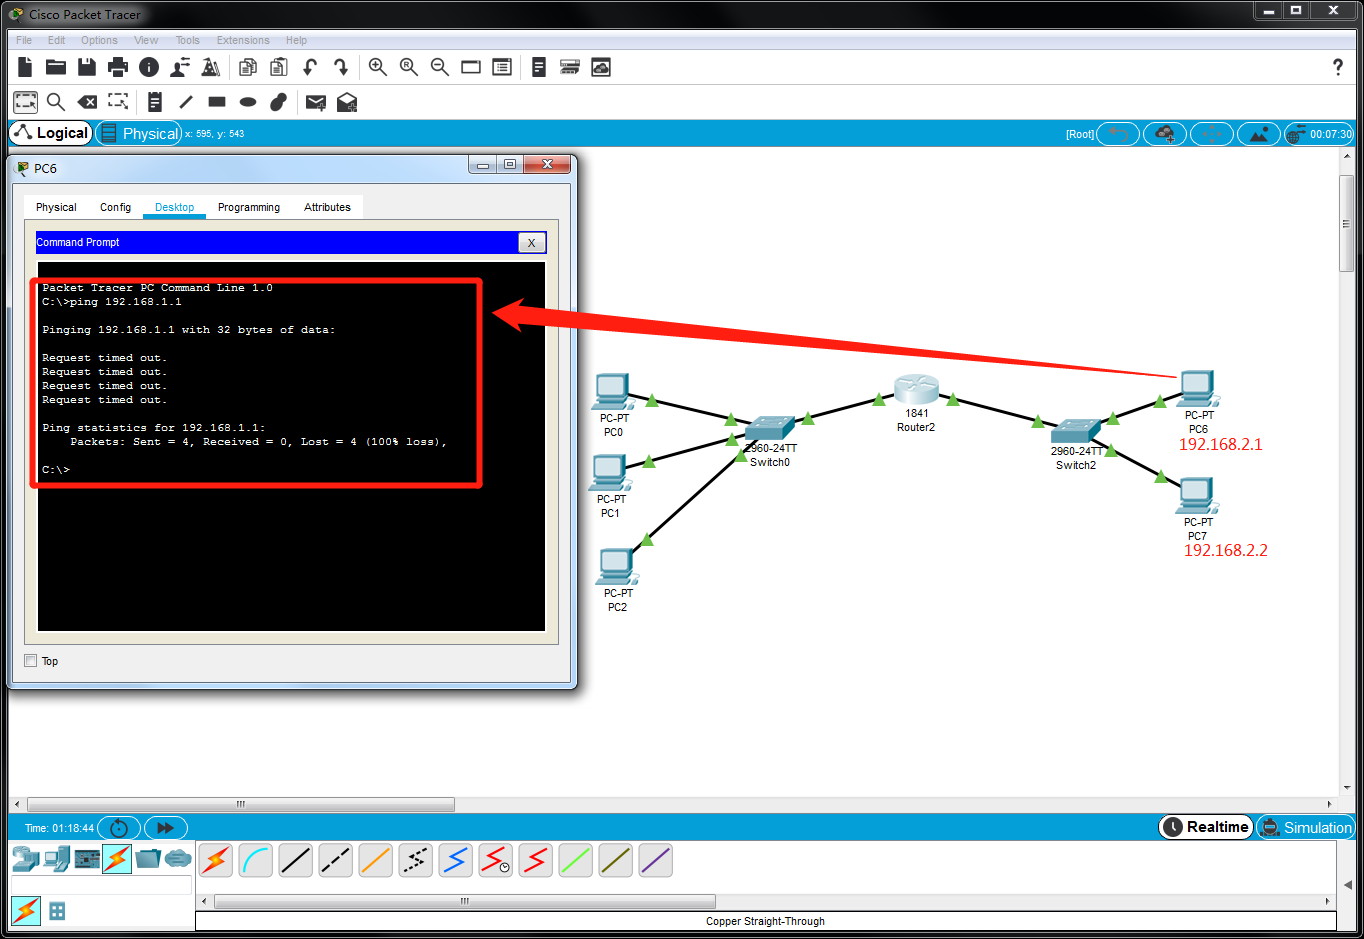Choose the End Devices category
1364x939 pixels.
pyautogui.click(x=57, y=858)
